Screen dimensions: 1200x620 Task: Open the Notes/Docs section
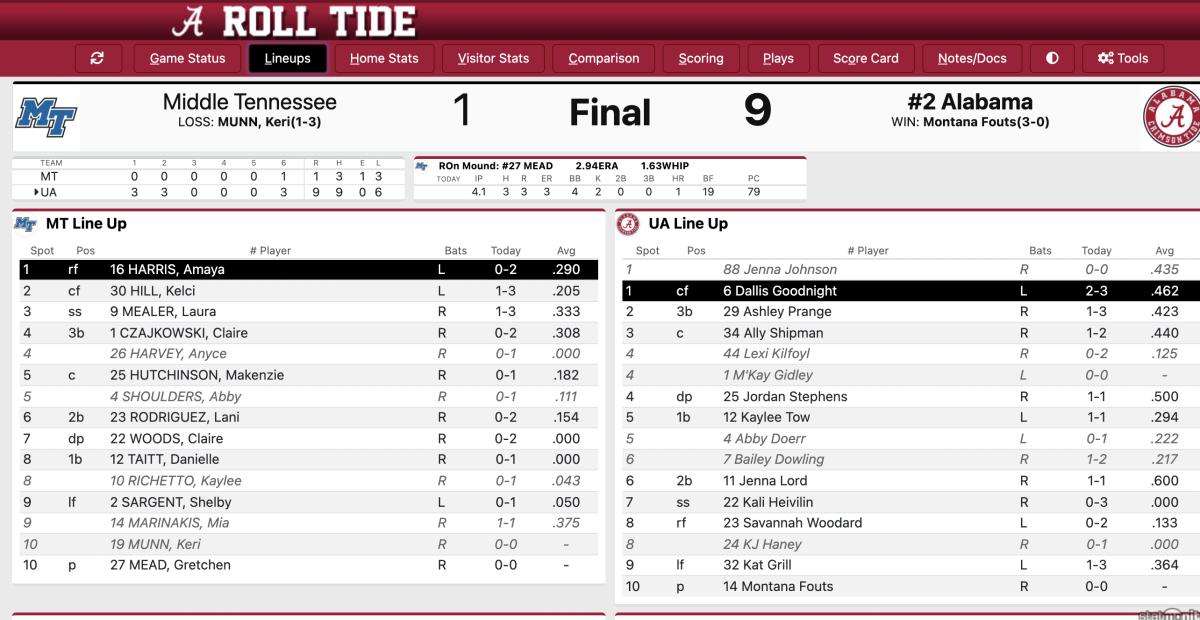click(972, 58)
